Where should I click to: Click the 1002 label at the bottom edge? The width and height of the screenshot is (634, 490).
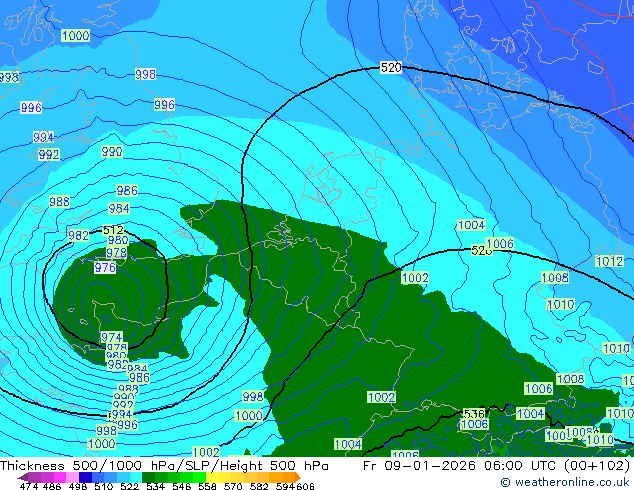click(x=206, y=452)
